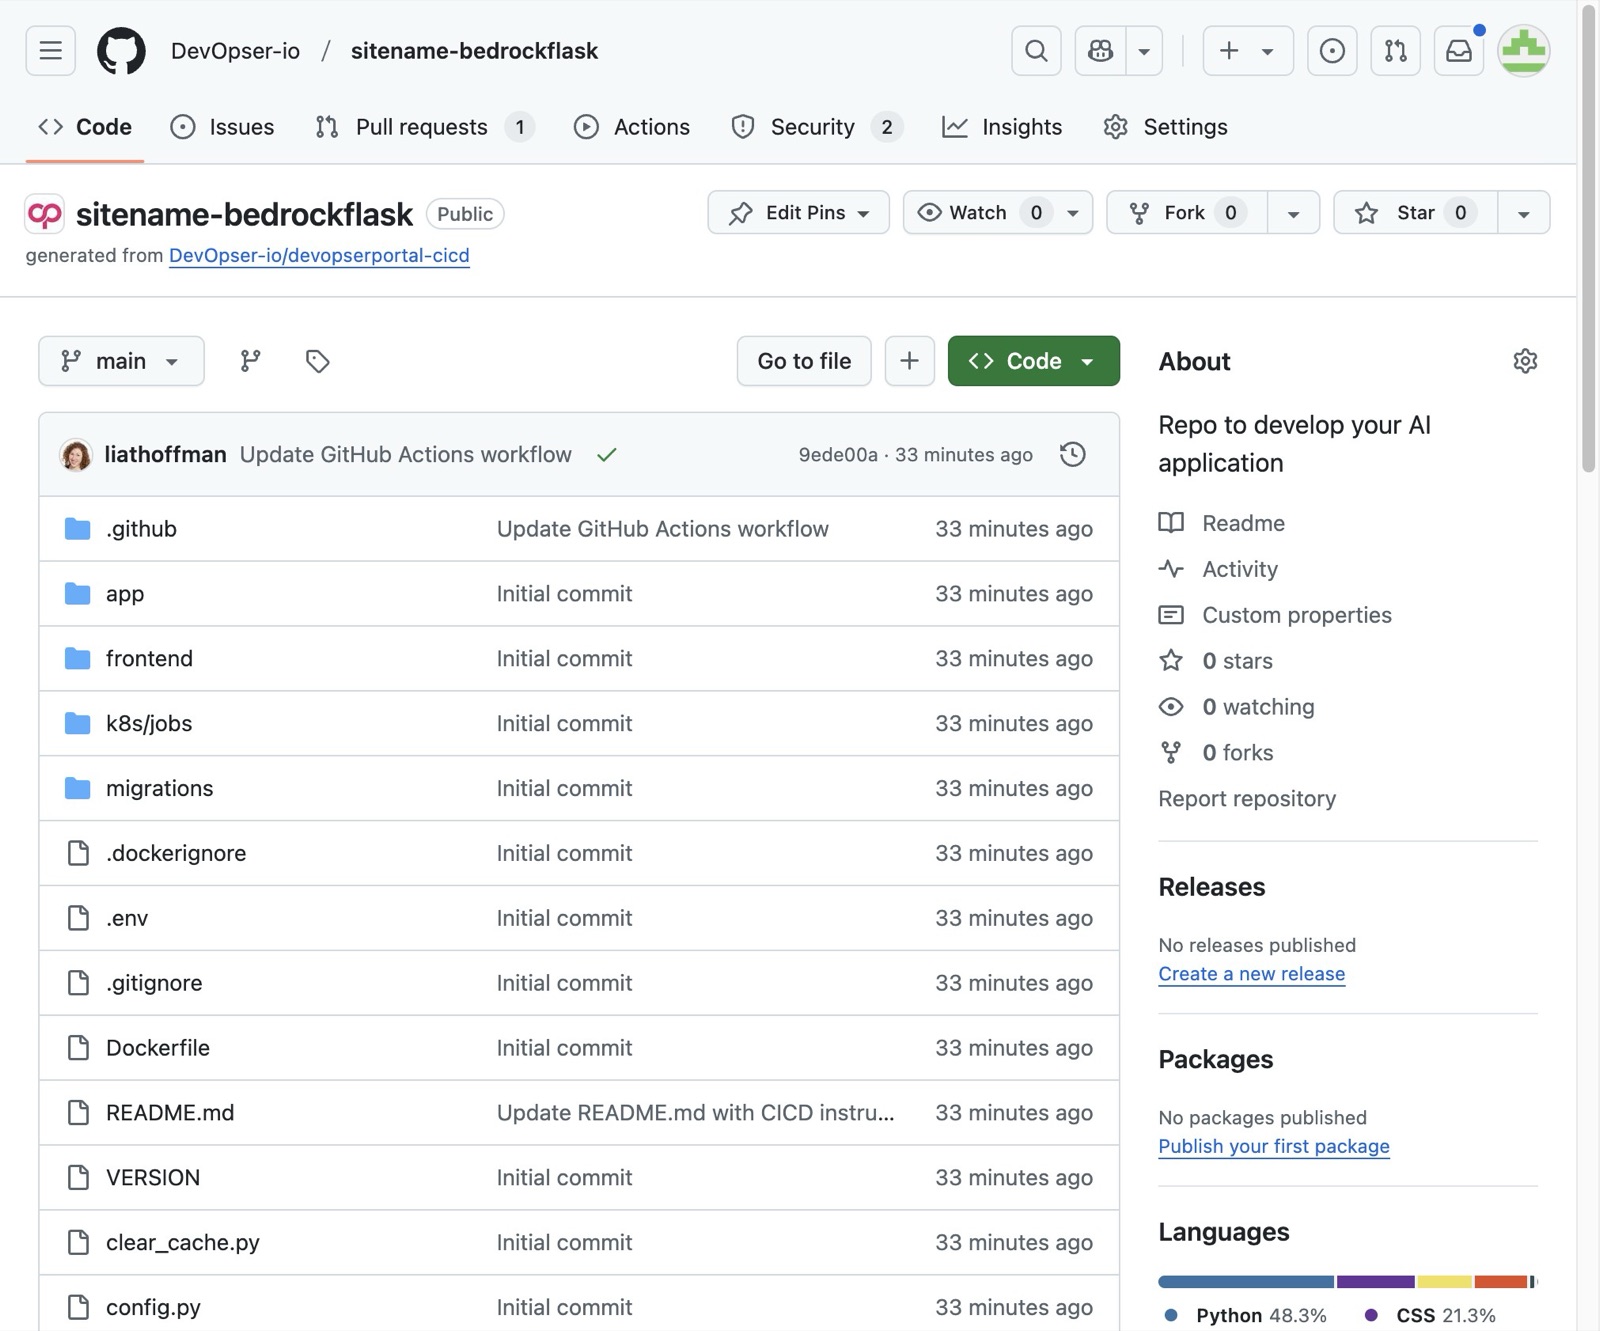The width and height of the screenshot is (1600, 1331).
Task: Switch to the Actions tab
Action: point(632,127)
